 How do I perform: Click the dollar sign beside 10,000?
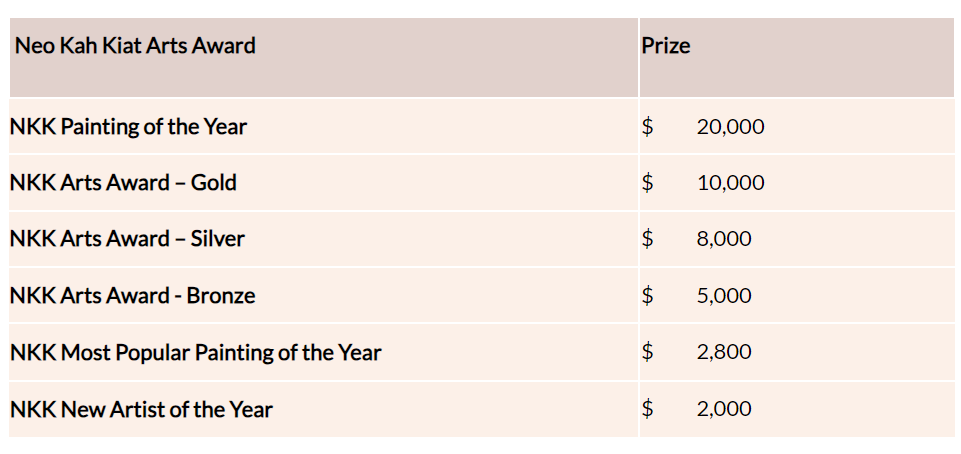coord(648,183)
